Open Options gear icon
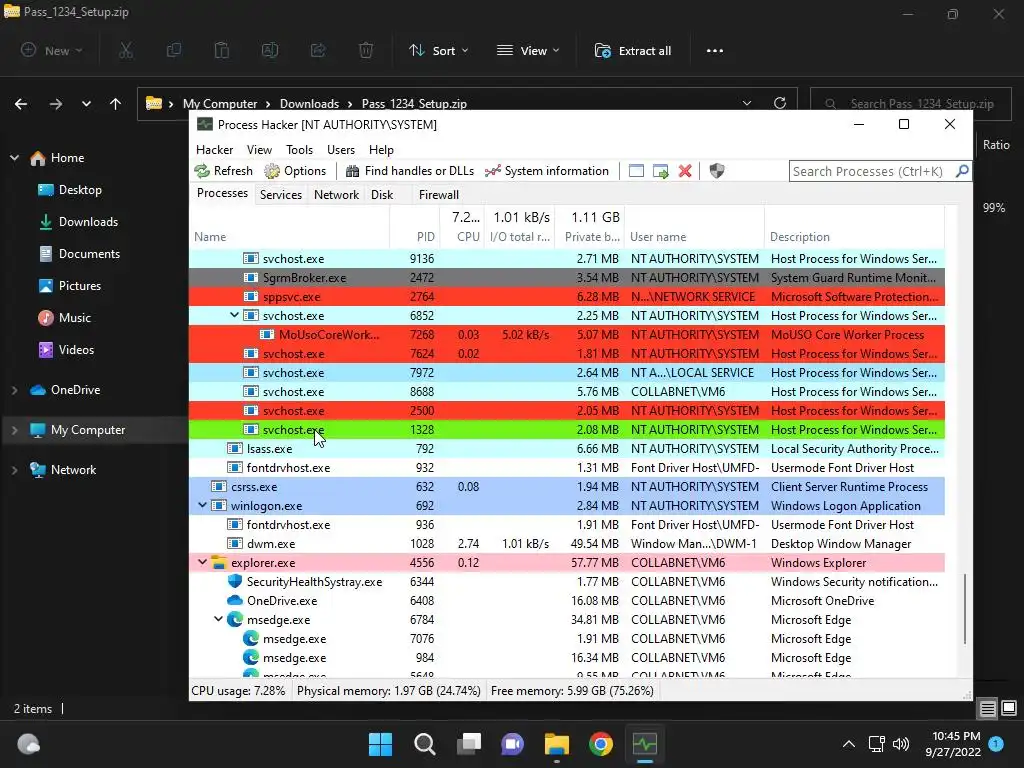Image resolution: width=1024 pixels, height=768 pixels. coord(272,171)
